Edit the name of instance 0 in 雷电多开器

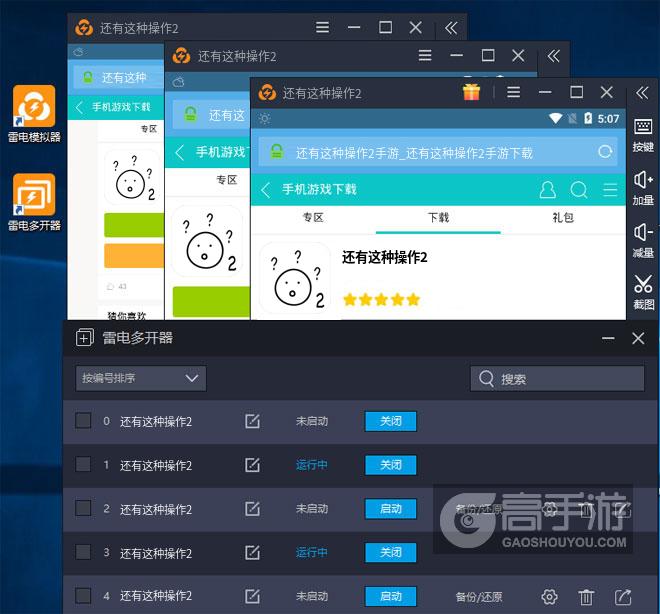tap(252, 421)
